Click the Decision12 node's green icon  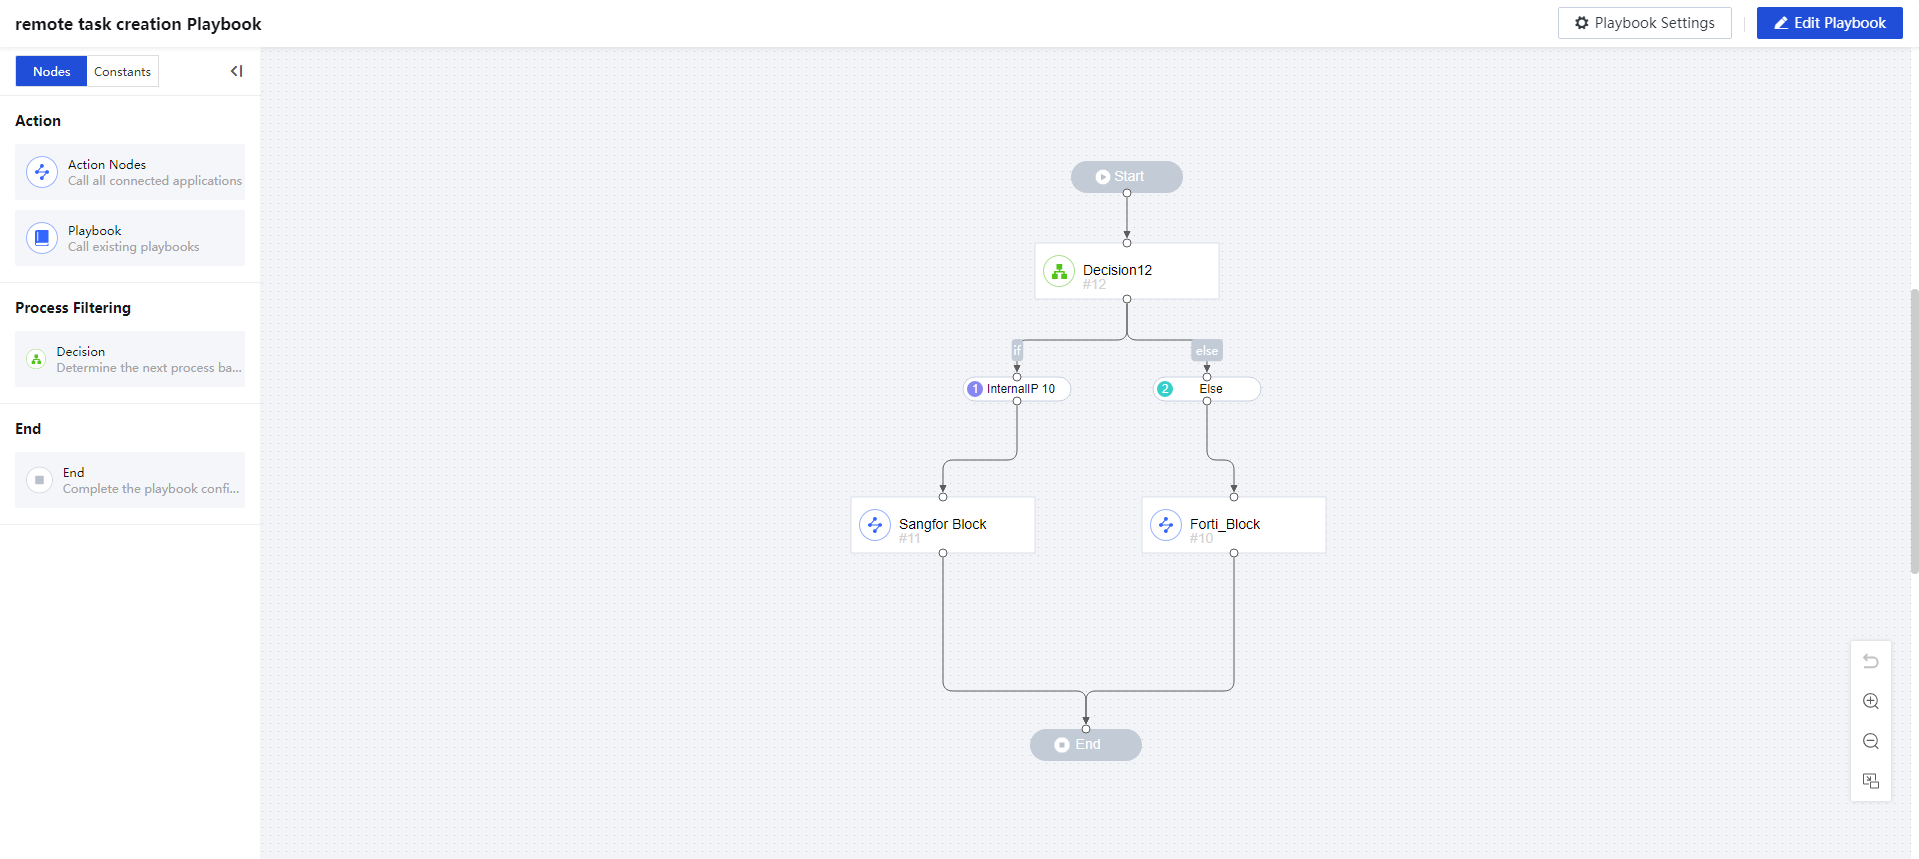1059,271
